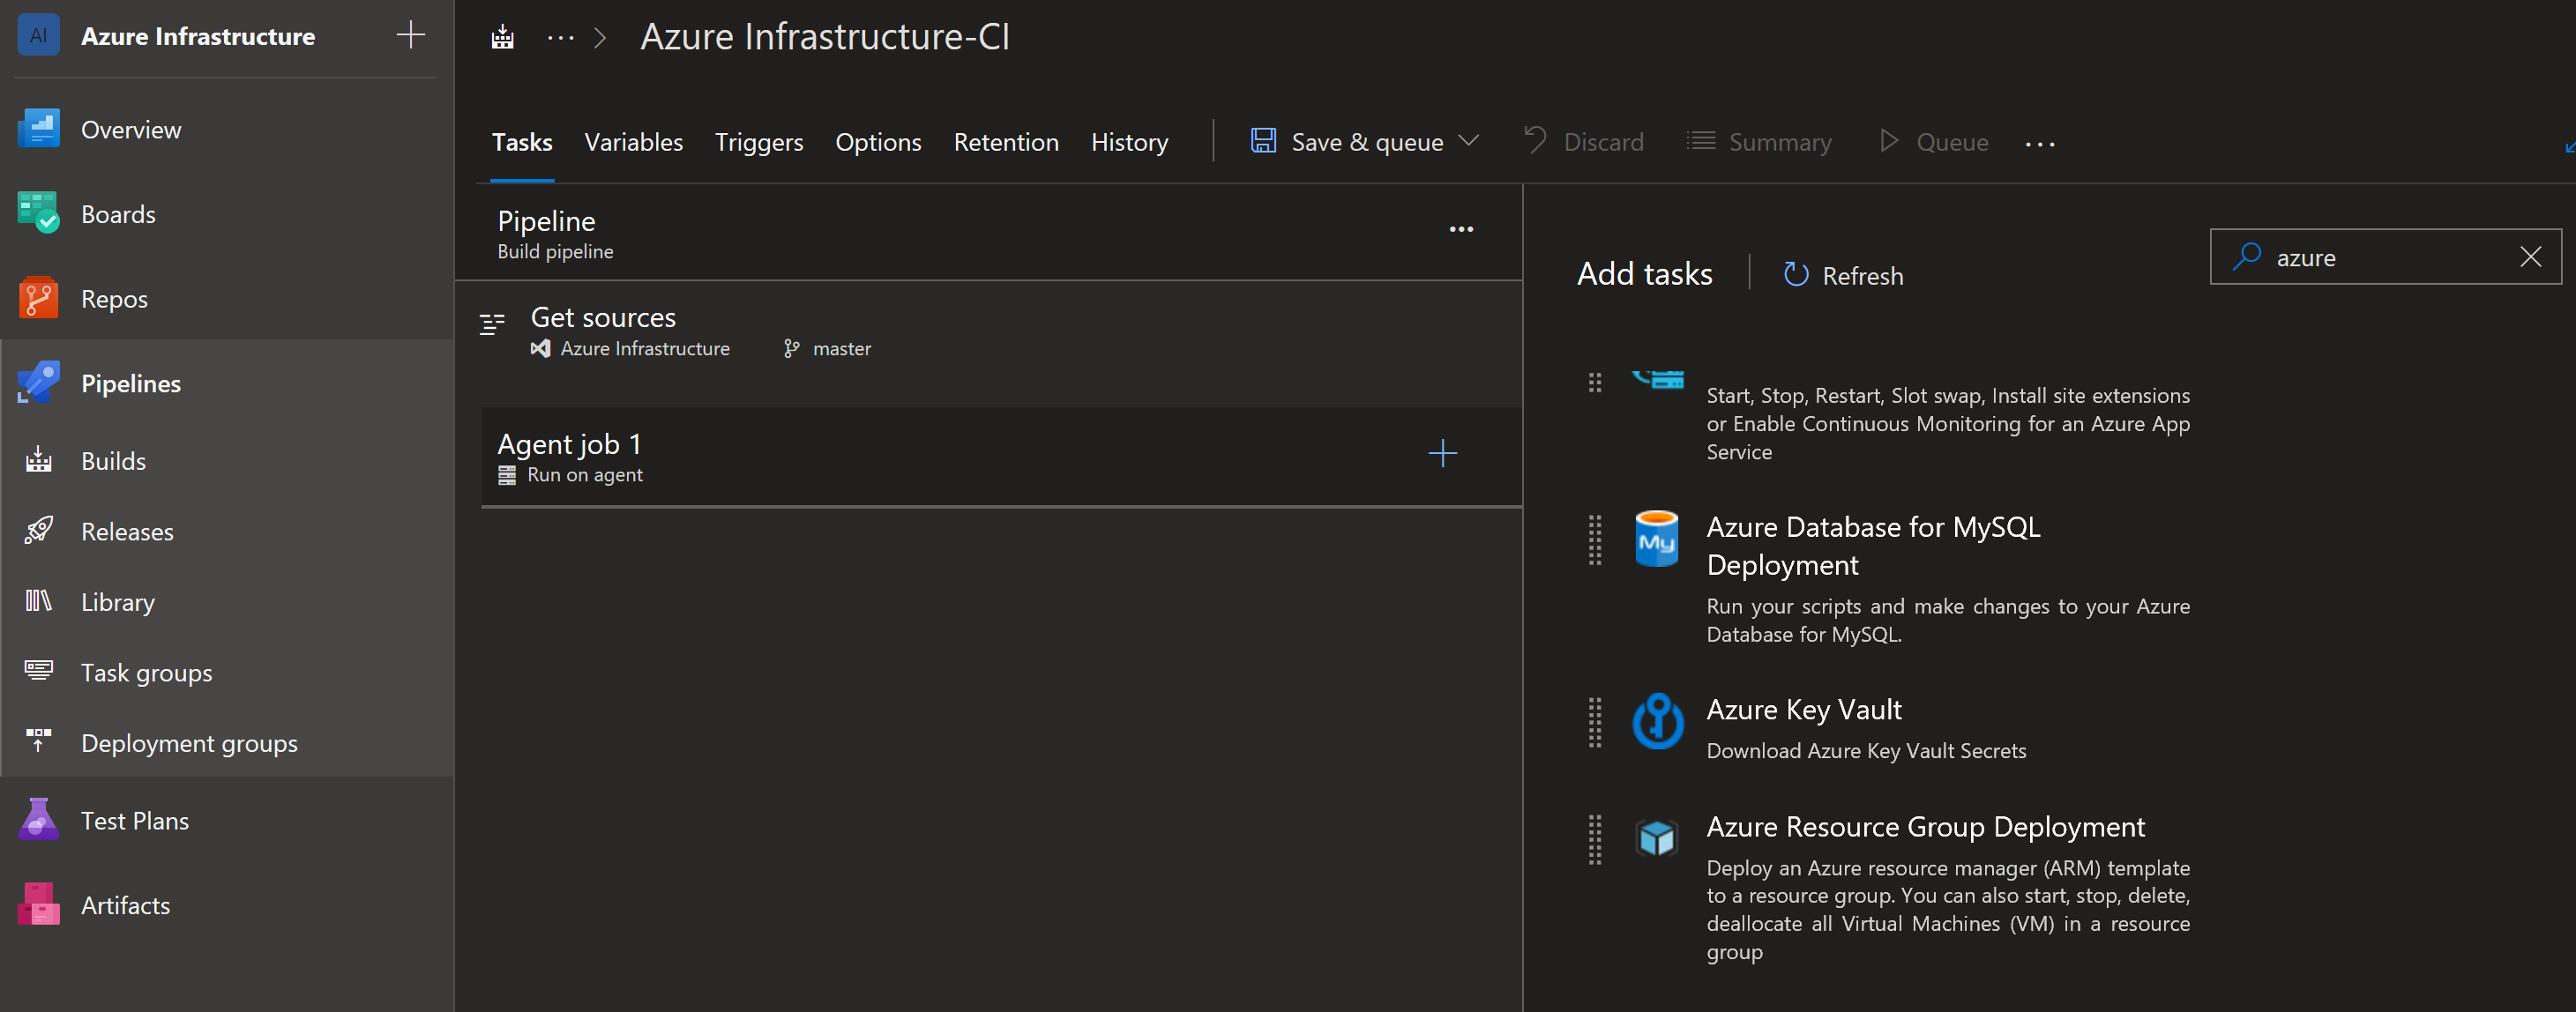Select the Pipeline build pipeline row
Image resolution: width=2576 pixels, height=1012 pixels.
pos(988,232)
